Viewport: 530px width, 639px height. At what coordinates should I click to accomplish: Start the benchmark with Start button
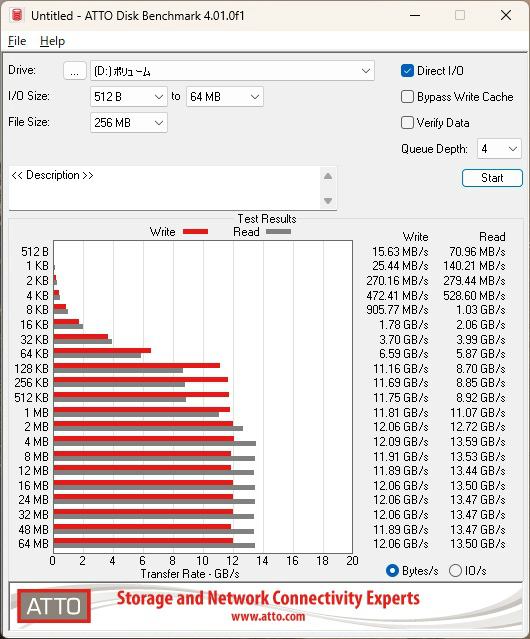(492, 178)
